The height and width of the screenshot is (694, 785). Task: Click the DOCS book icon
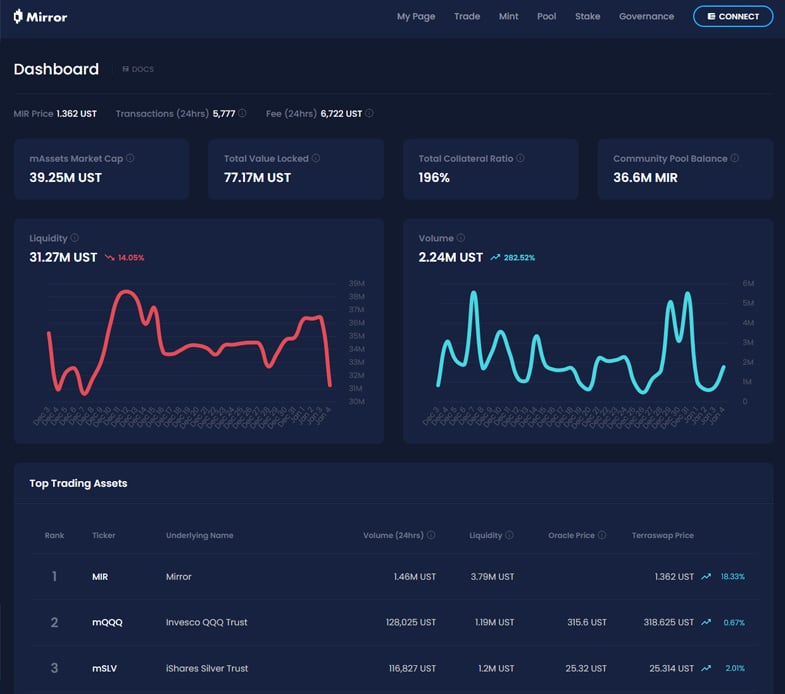125,69
